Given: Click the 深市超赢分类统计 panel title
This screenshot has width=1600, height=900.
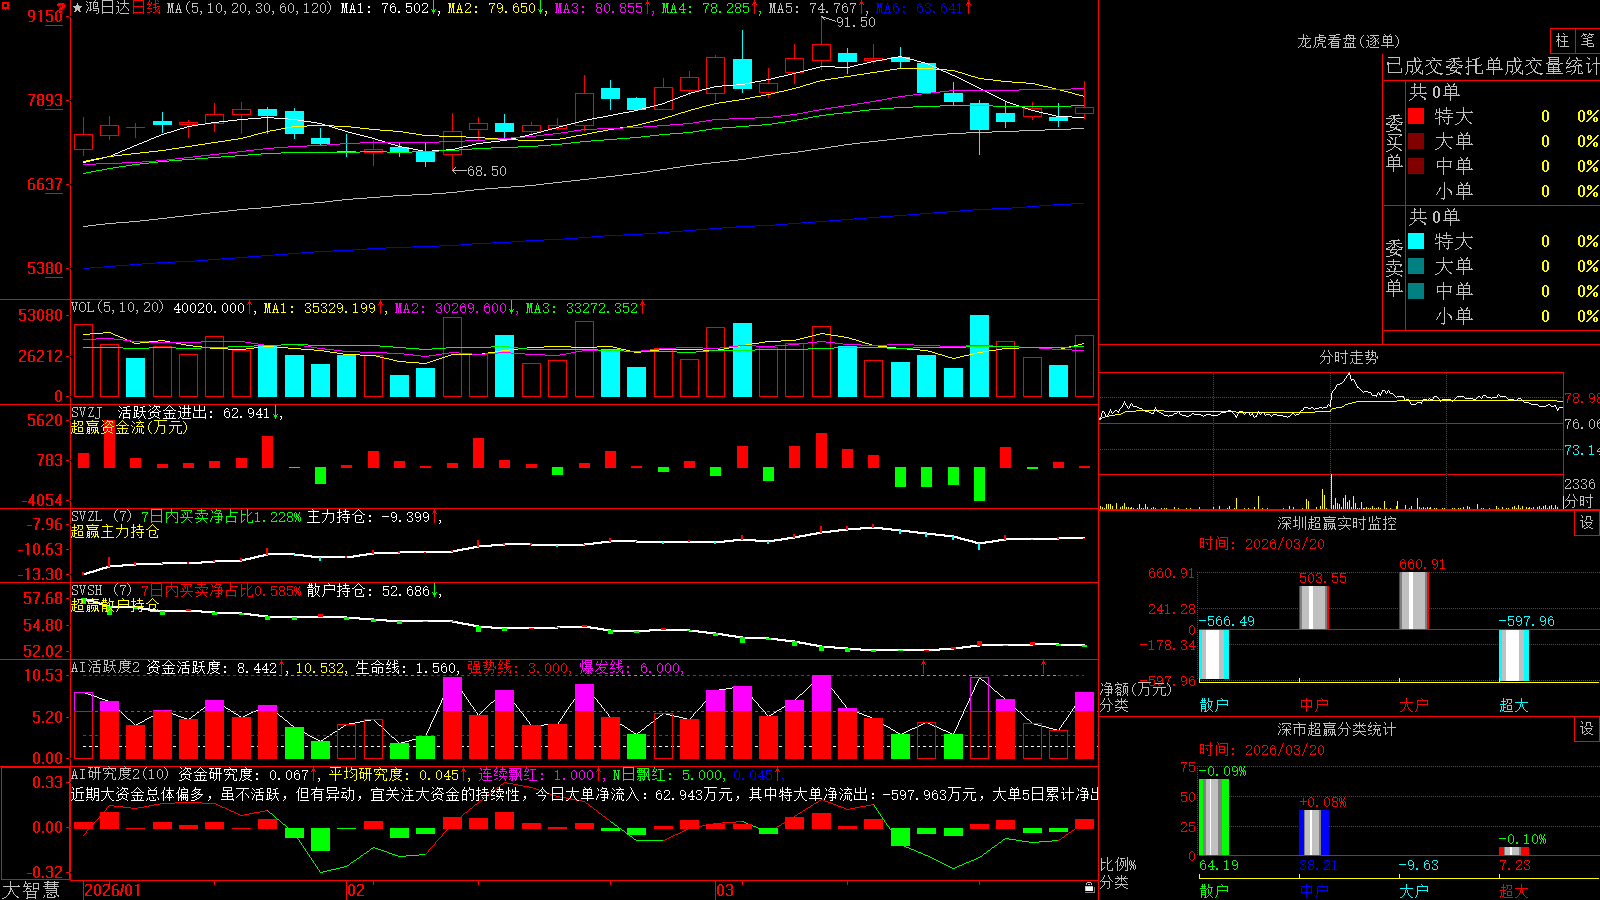Looking at the screenshot, I should pos(1336,729).
